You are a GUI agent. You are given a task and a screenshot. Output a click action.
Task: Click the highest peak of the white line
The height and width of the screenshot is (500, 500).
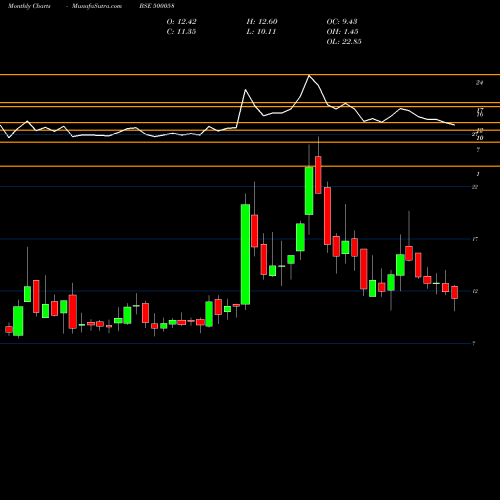pyautogui.click(x=309, y=76)
